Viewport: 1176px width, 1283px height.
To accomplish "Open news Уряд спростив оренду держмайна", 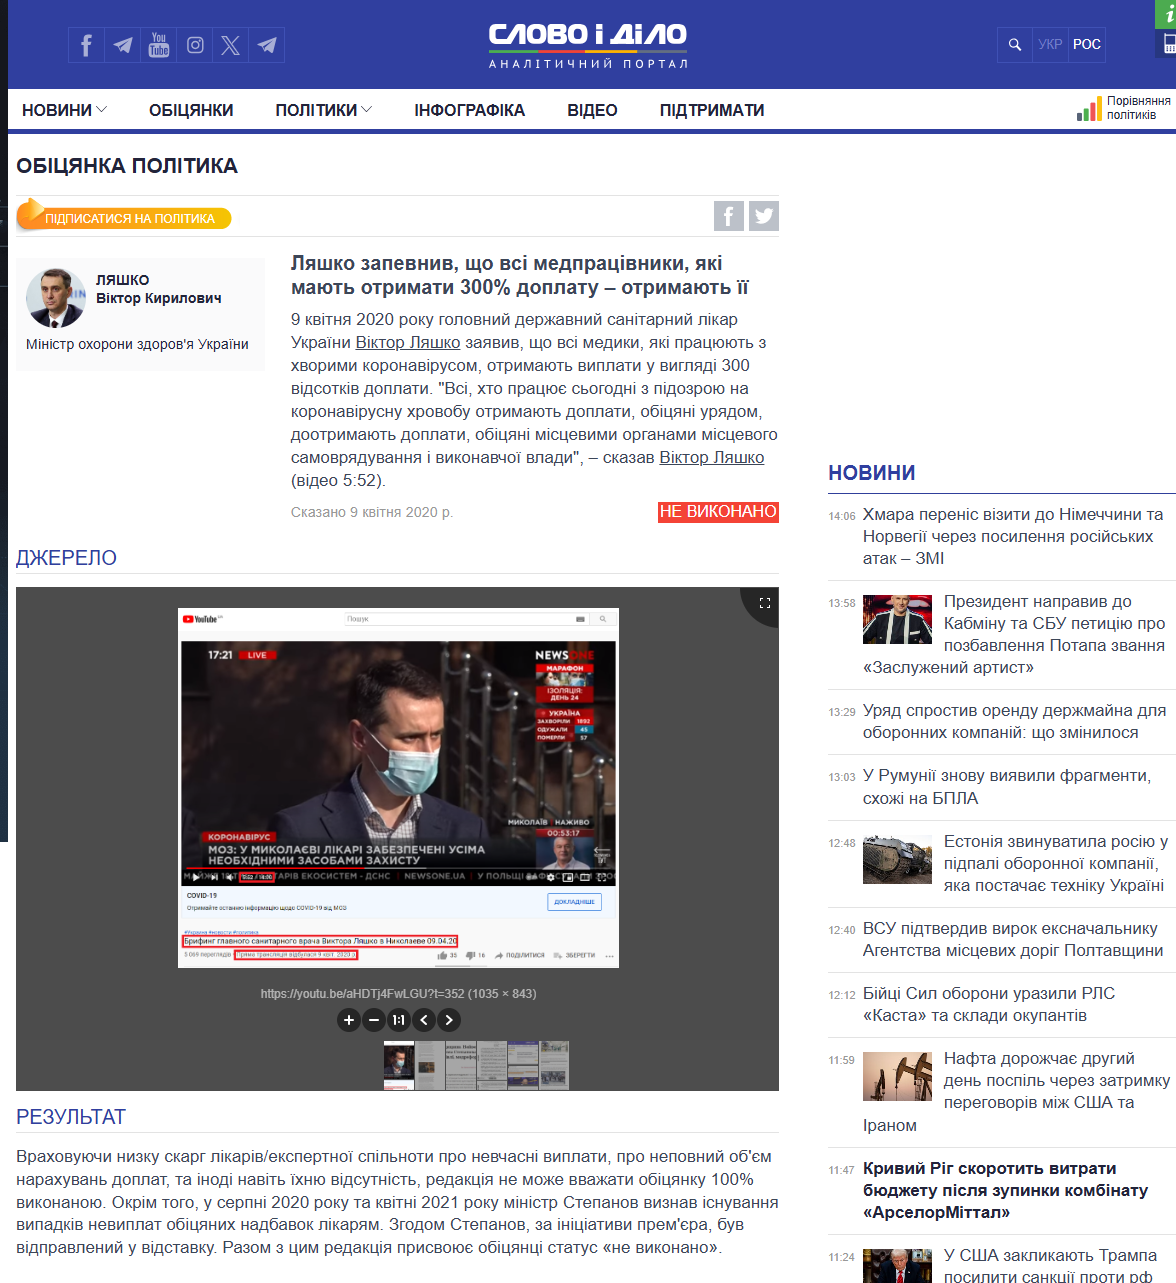I will [1014, 721].
